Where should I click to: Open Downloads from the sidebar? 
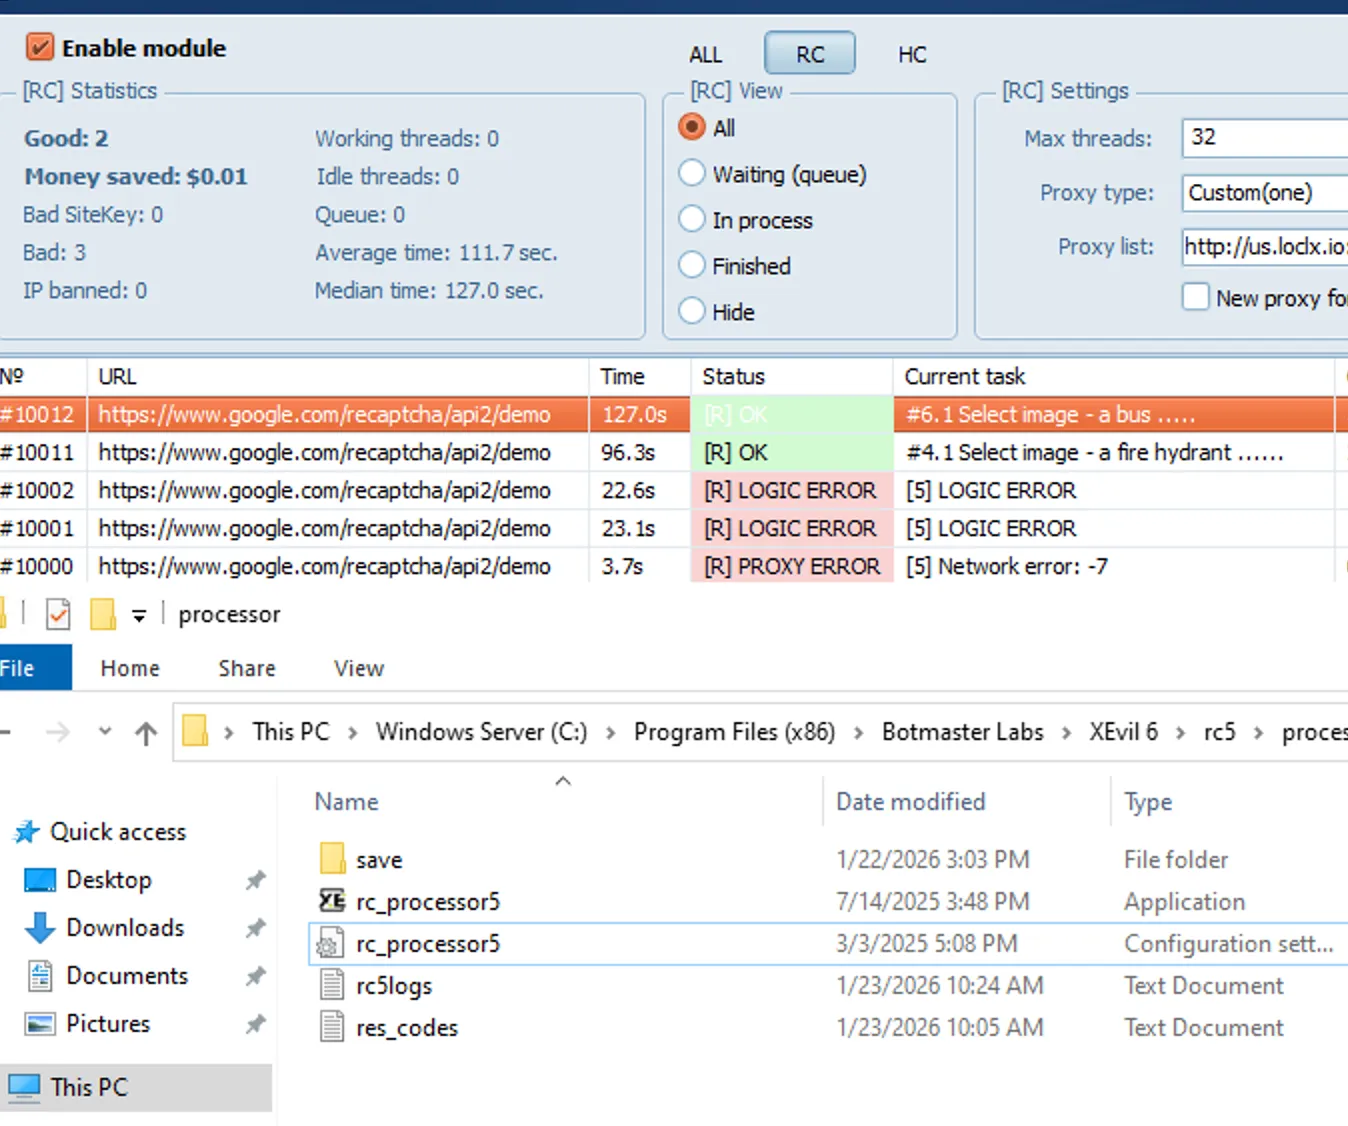pos(124,928)
